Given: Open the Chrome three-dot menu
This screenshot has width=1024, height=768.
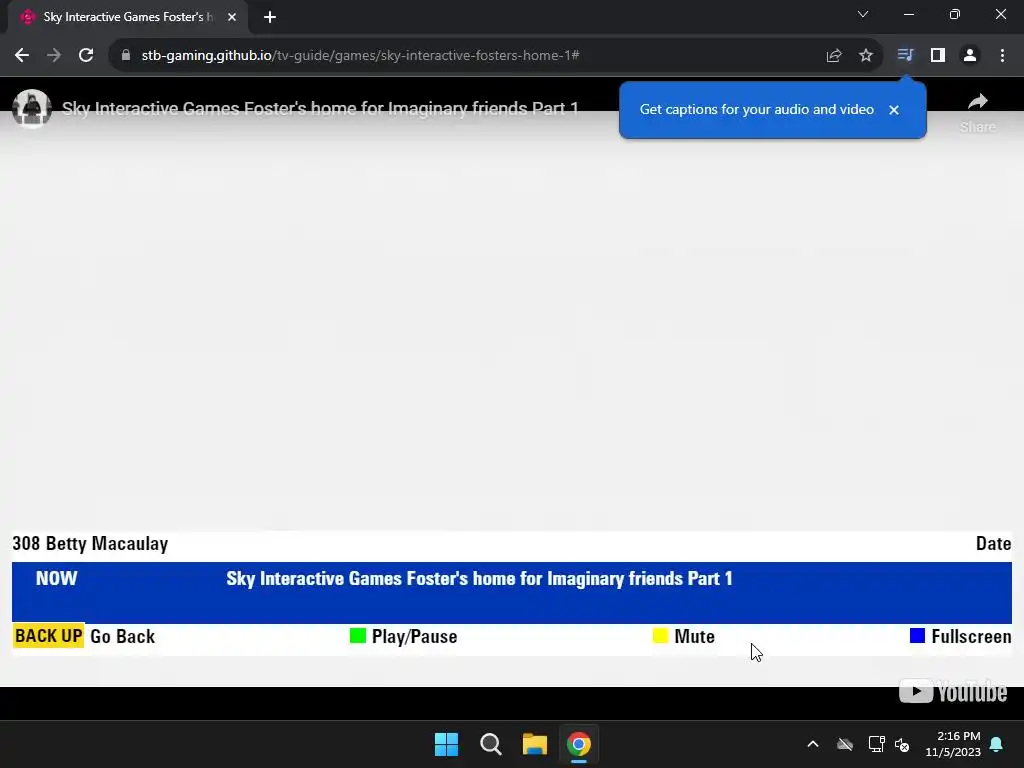Looking at the screenshot, I should pyautogui.click(x=1002, y=56).
